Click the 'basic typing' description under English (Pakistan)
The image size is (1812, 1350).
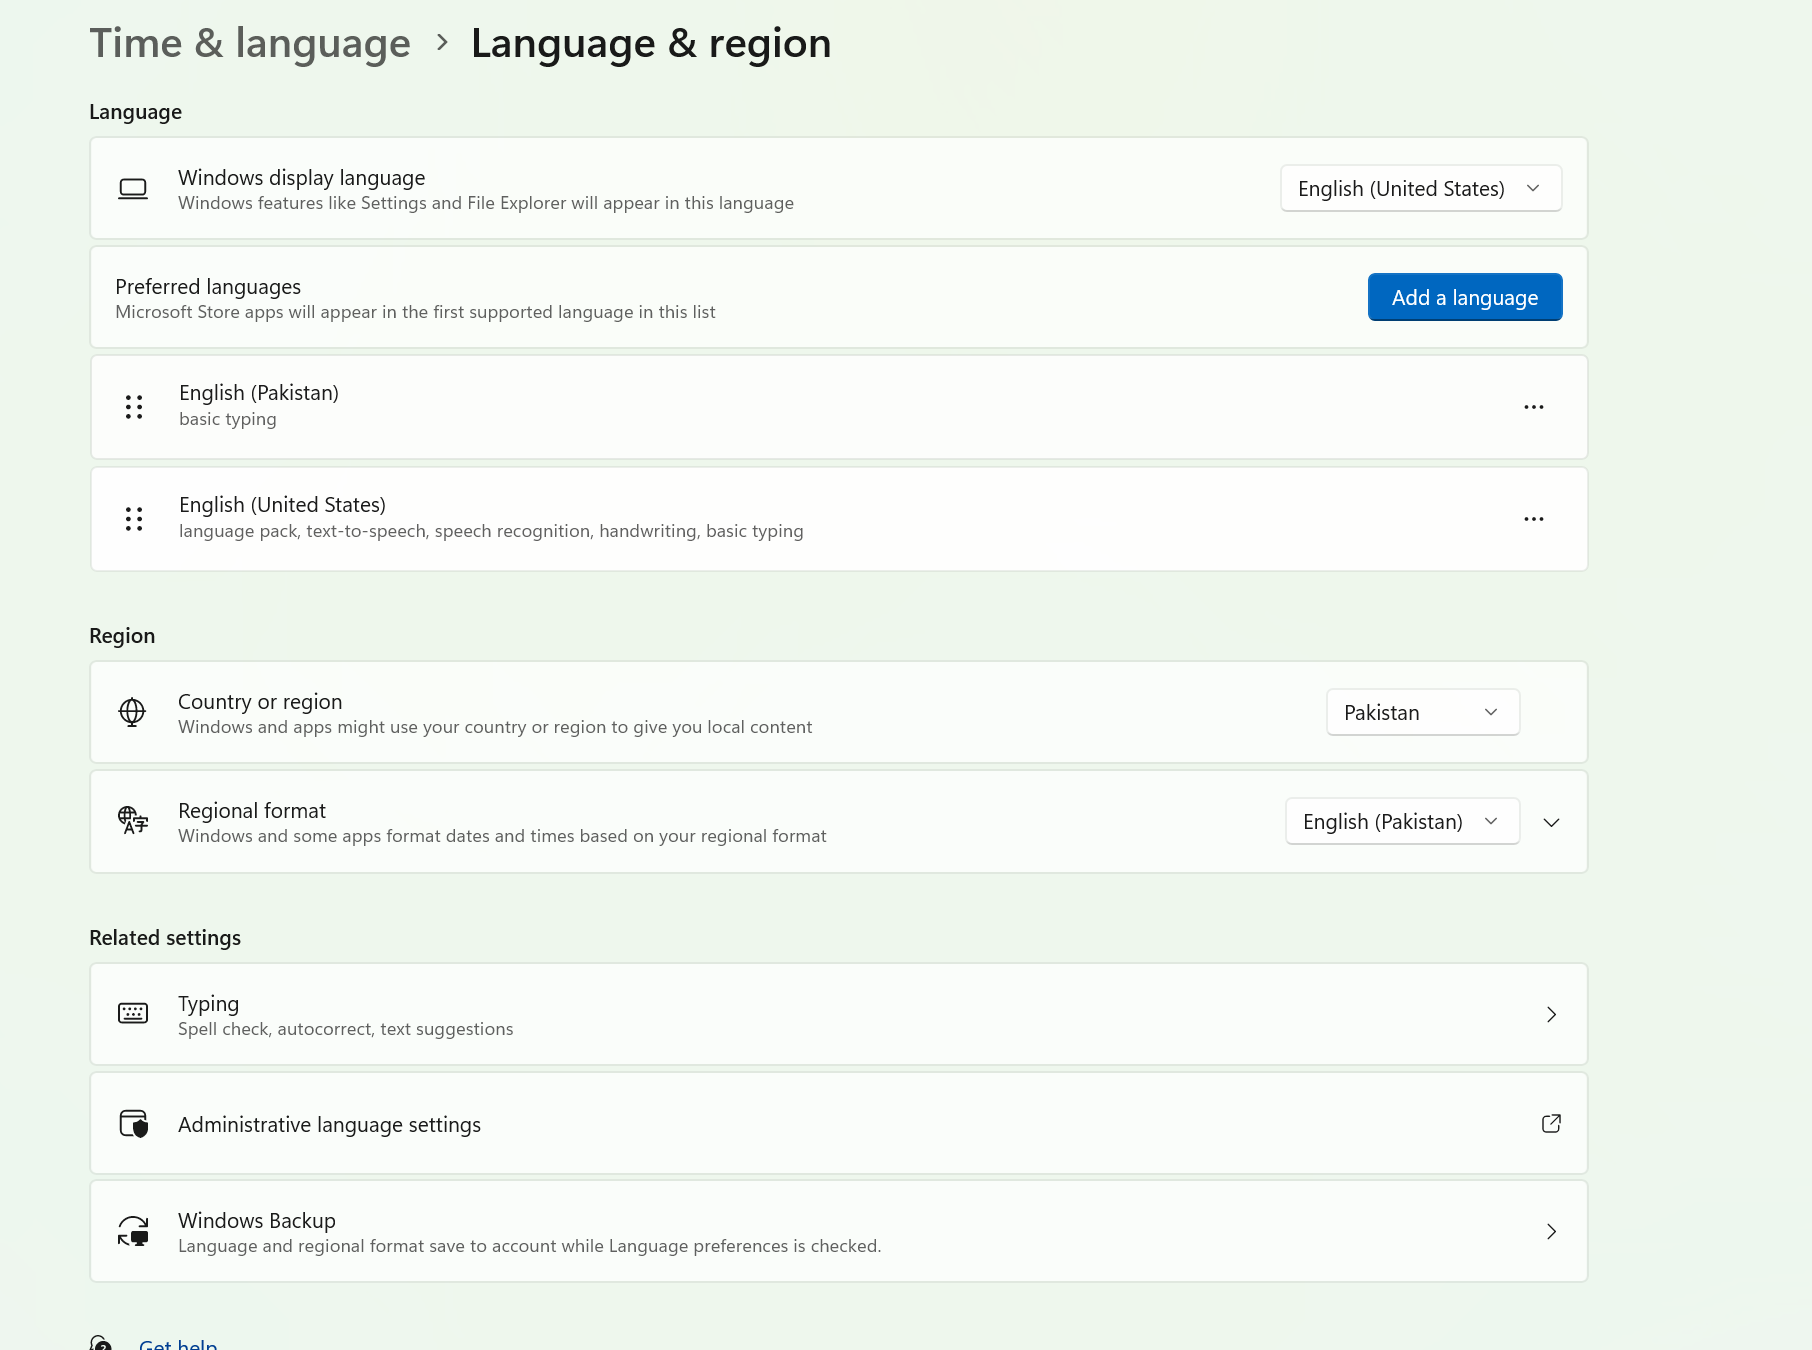228,419
